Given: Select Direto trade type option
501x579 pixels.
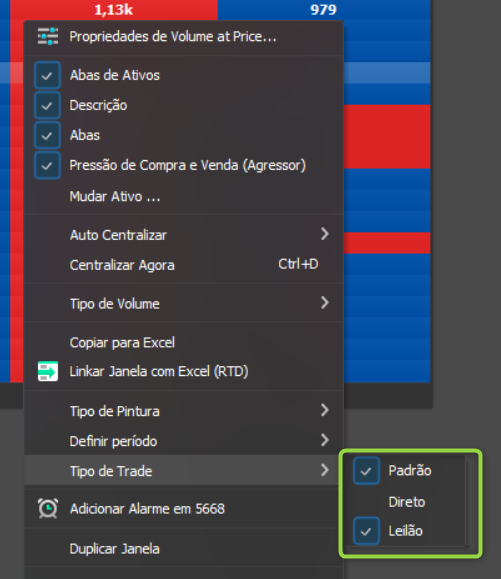Looking at the screenshot, I should tap(407, 502).
